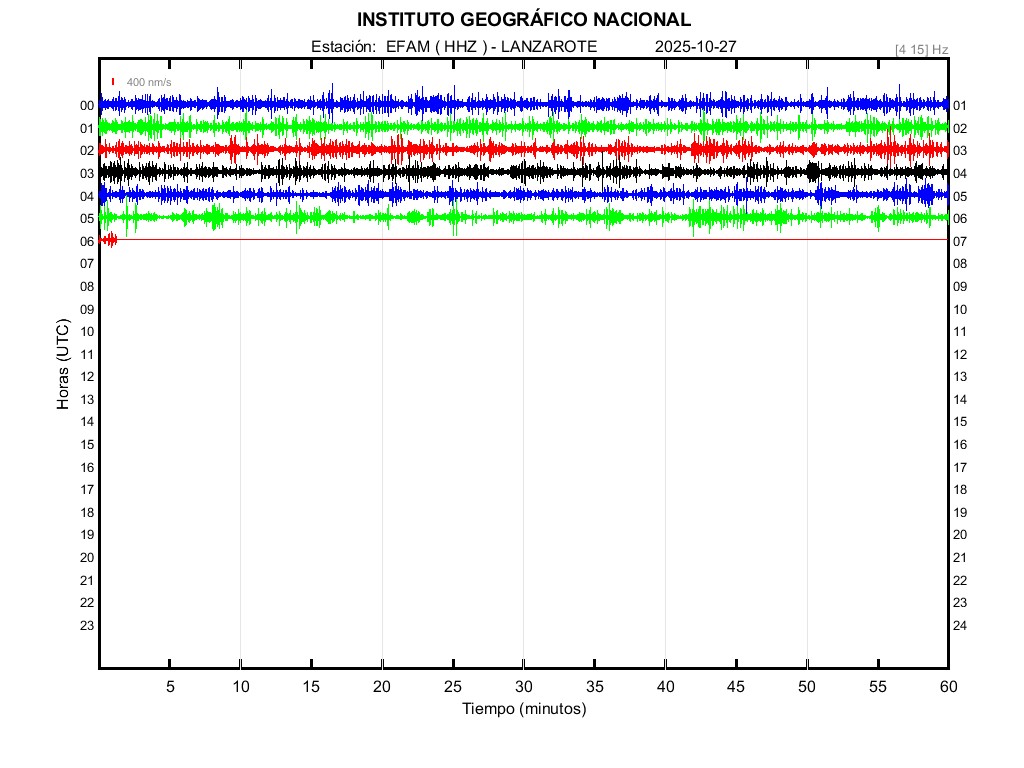Click the [4 15] Hz filter label
Screen dimensions: 1024x768
click(921, 49)
